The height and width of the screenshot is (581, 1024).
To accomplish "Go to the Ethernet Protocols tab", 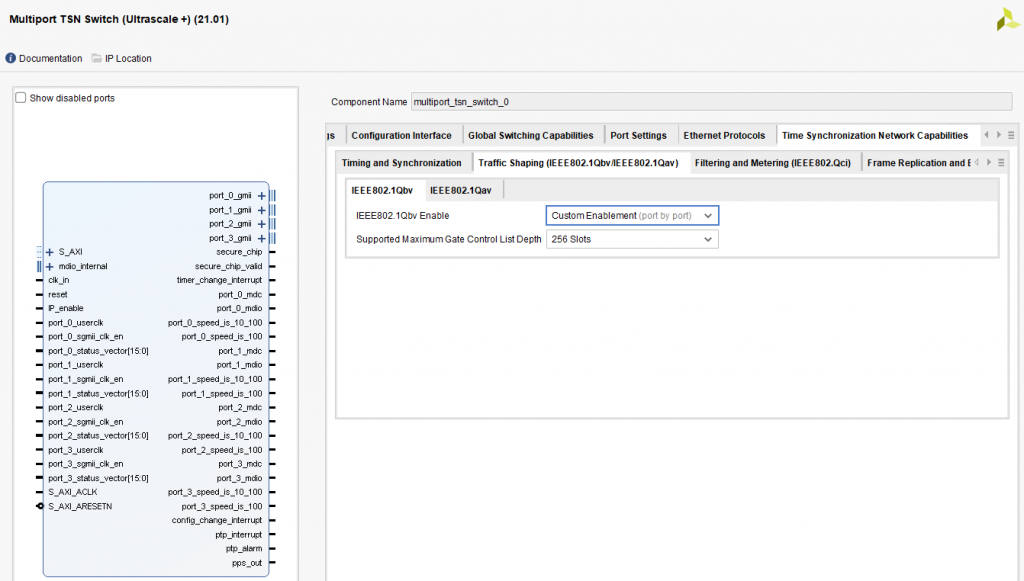I will (724, 135).
